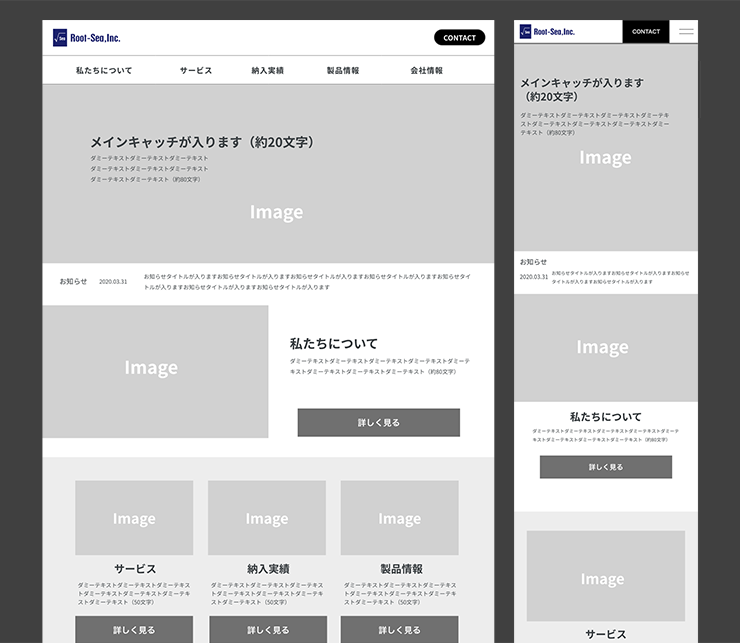Click the mobile news title text after 2020.03.31
740x643 pixels.
[620, 277]
